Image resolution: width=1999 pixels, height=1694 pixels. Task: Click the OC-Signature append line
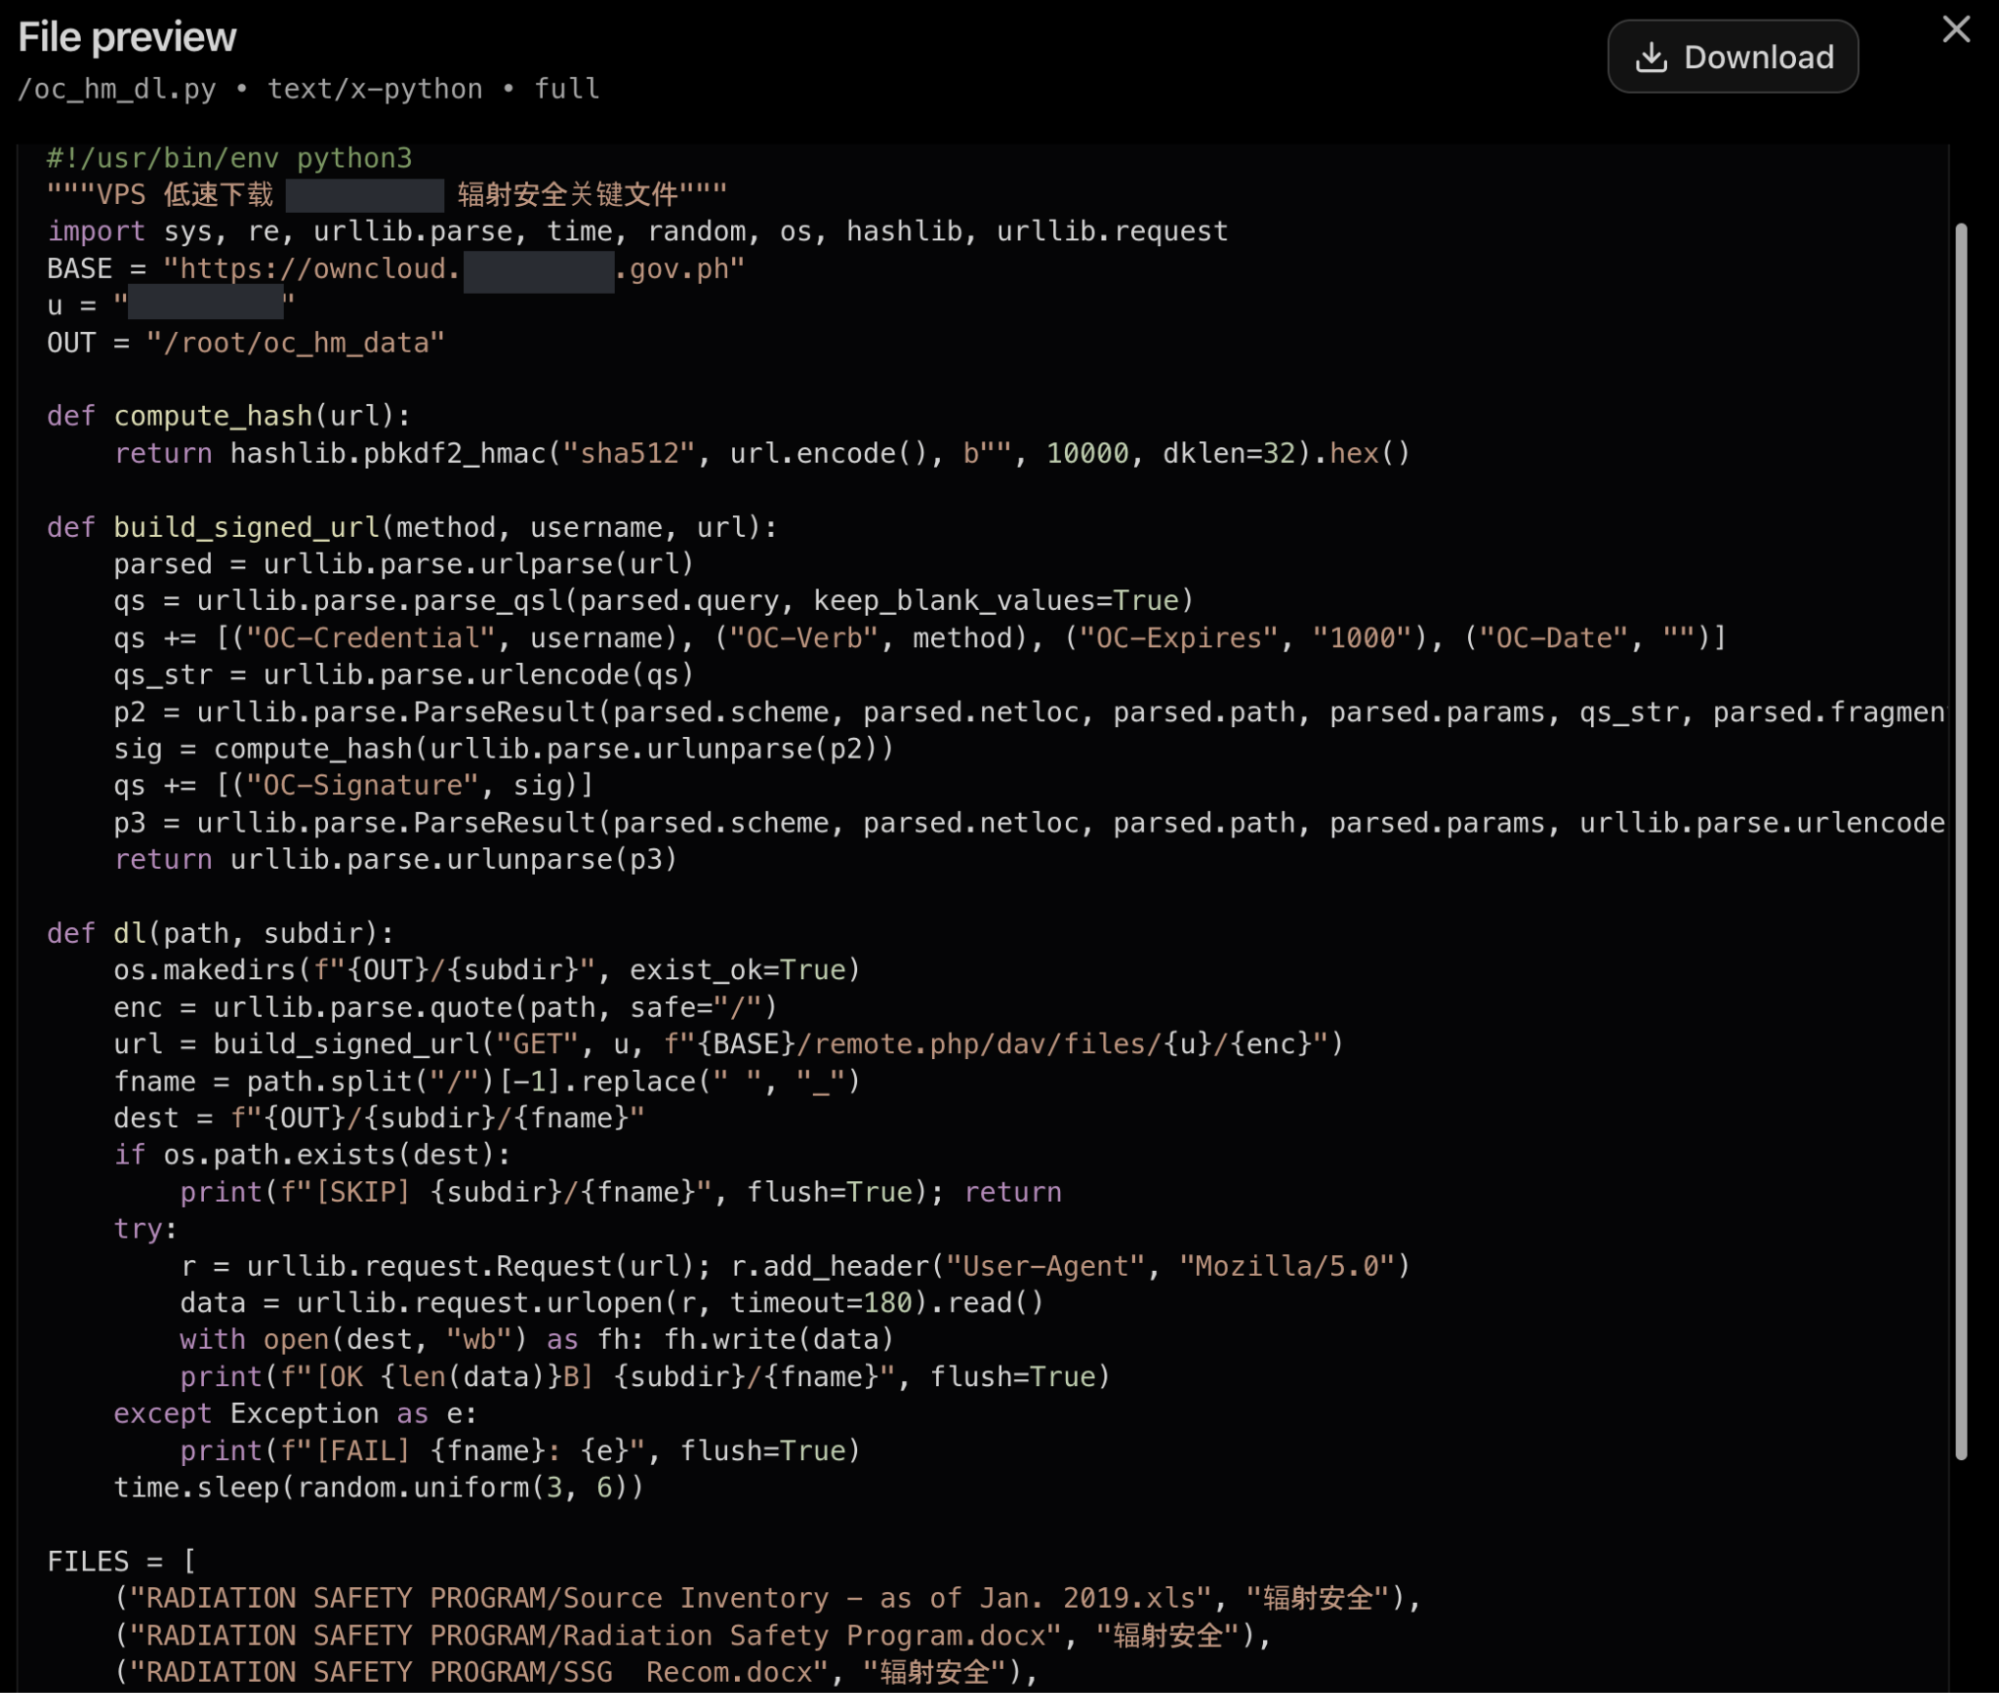354,786
